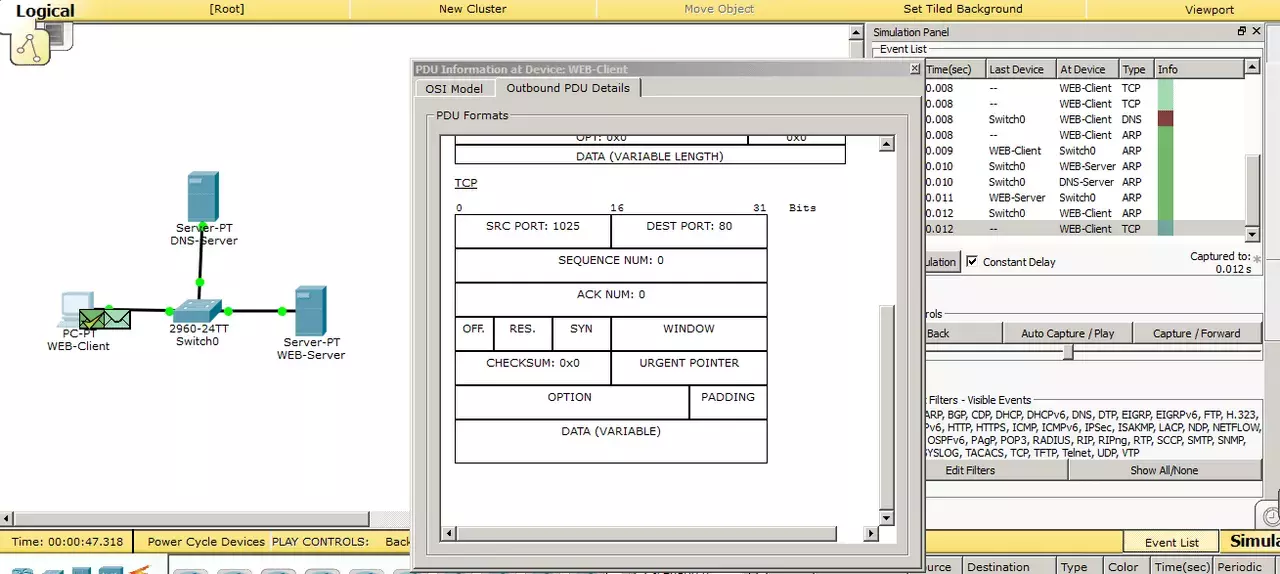Screen dimensions: 1280x574
Task: Select the DNS event from Switch0 at 0.008
Action: (x=1084, y=119)
